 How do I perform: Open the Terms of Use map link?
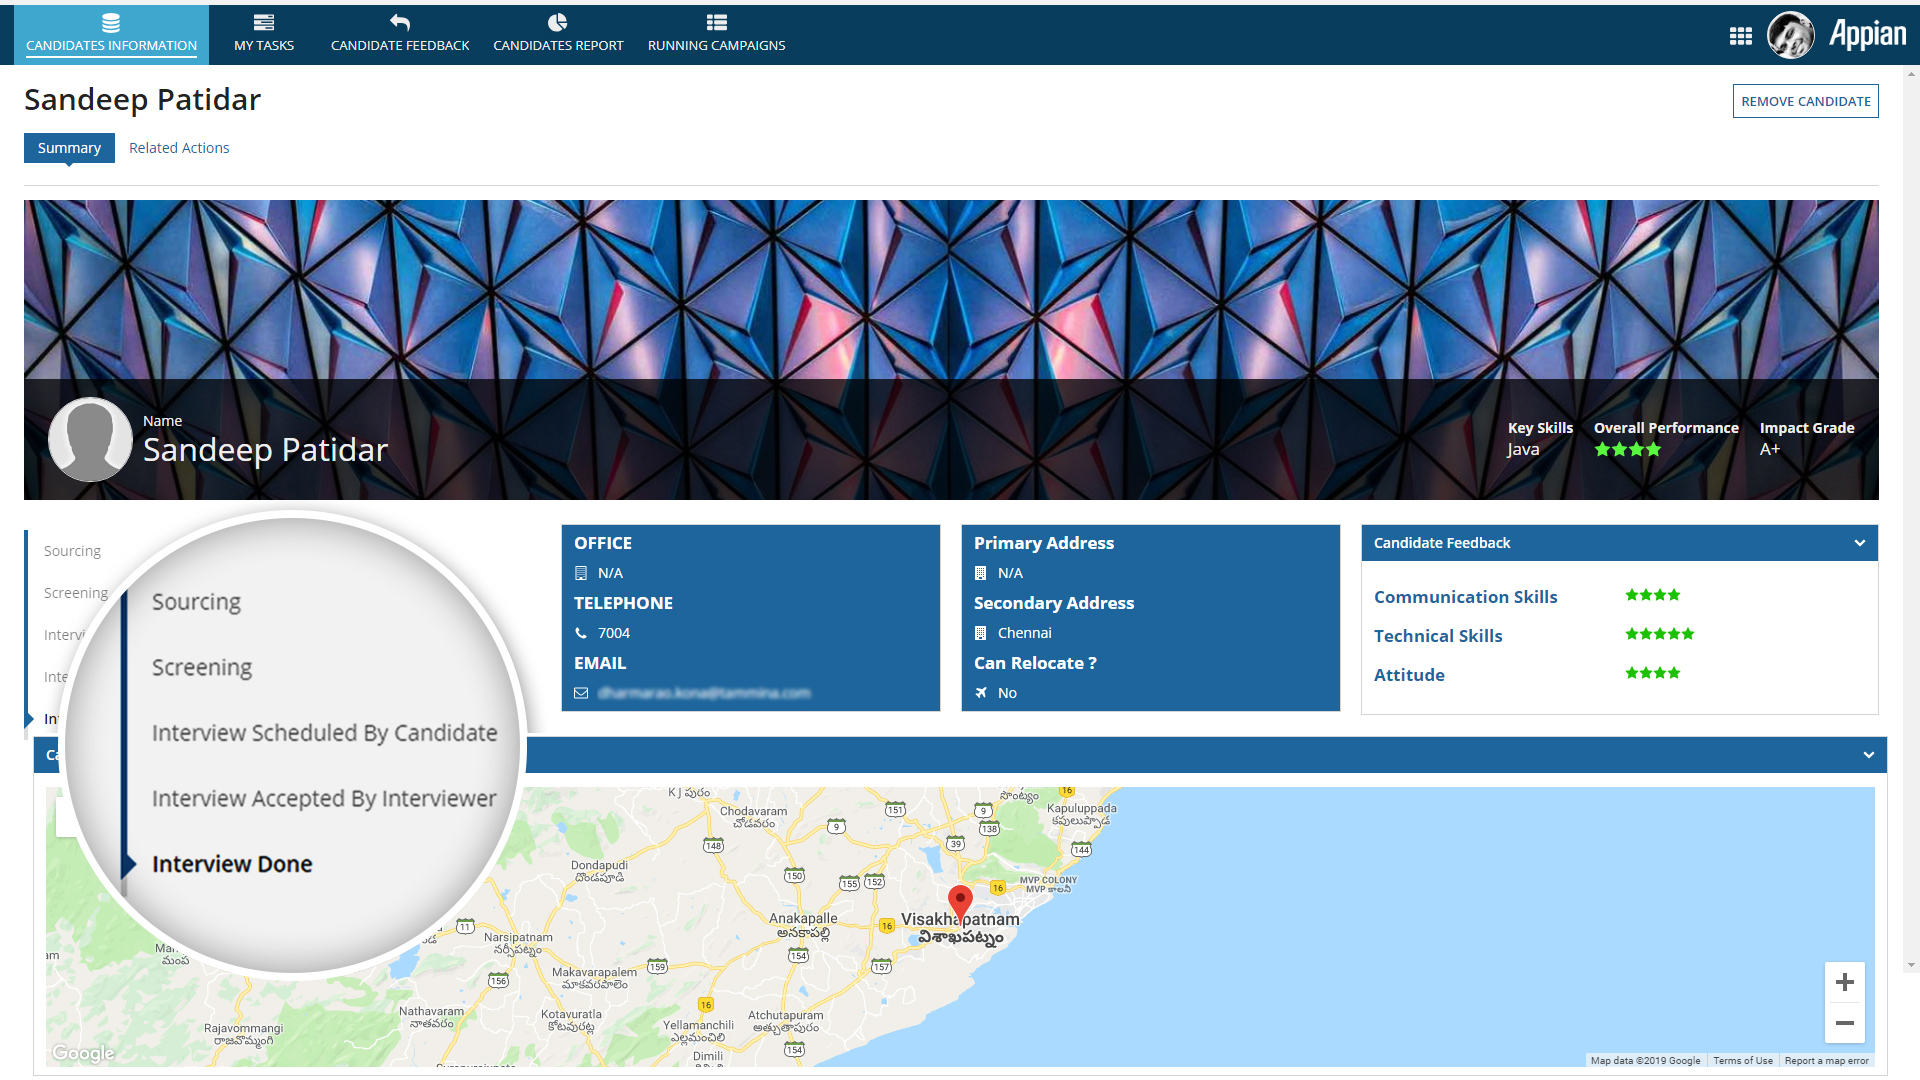(1742, 1061)
